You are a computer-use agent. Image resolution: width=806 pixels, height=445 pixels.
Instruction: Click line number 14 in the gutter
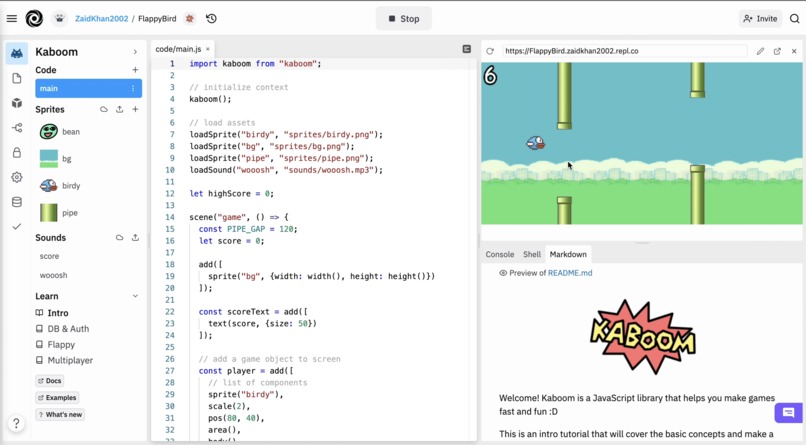[x=170, y=217]
